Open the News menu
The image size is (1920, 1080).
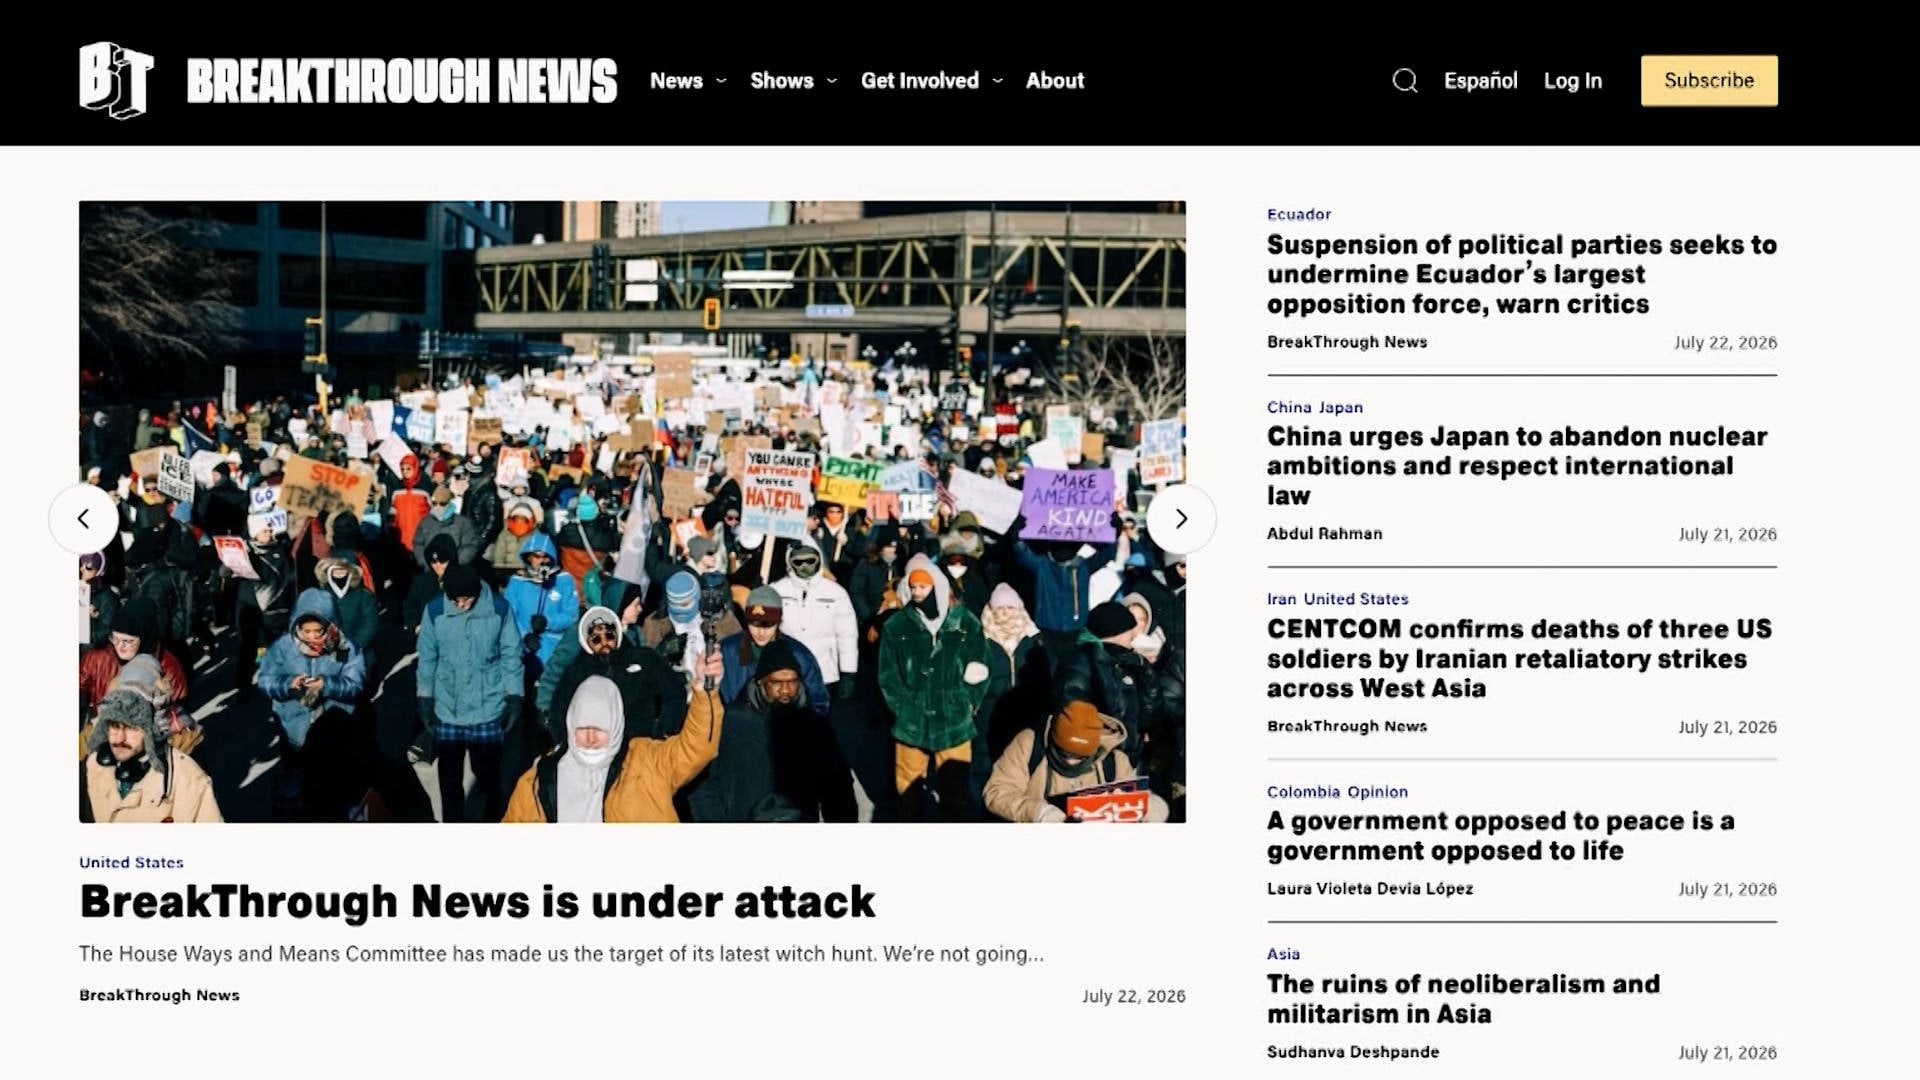point(676,81)
